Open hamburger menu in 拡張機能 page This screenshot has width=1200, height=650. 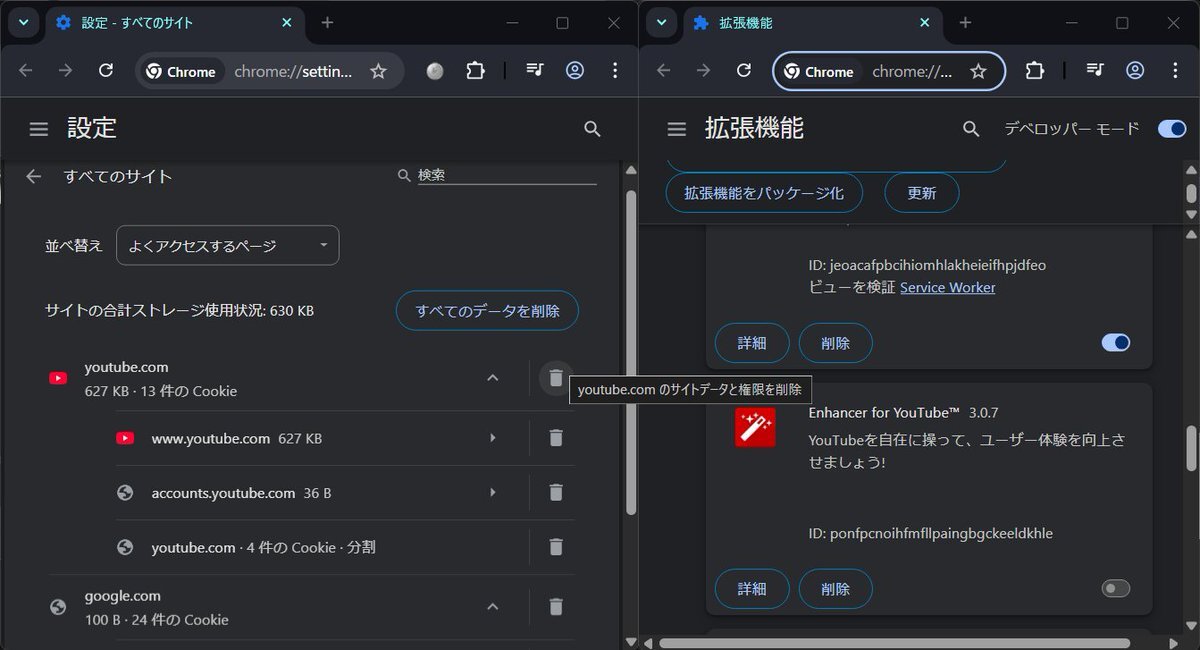[677, 129]
